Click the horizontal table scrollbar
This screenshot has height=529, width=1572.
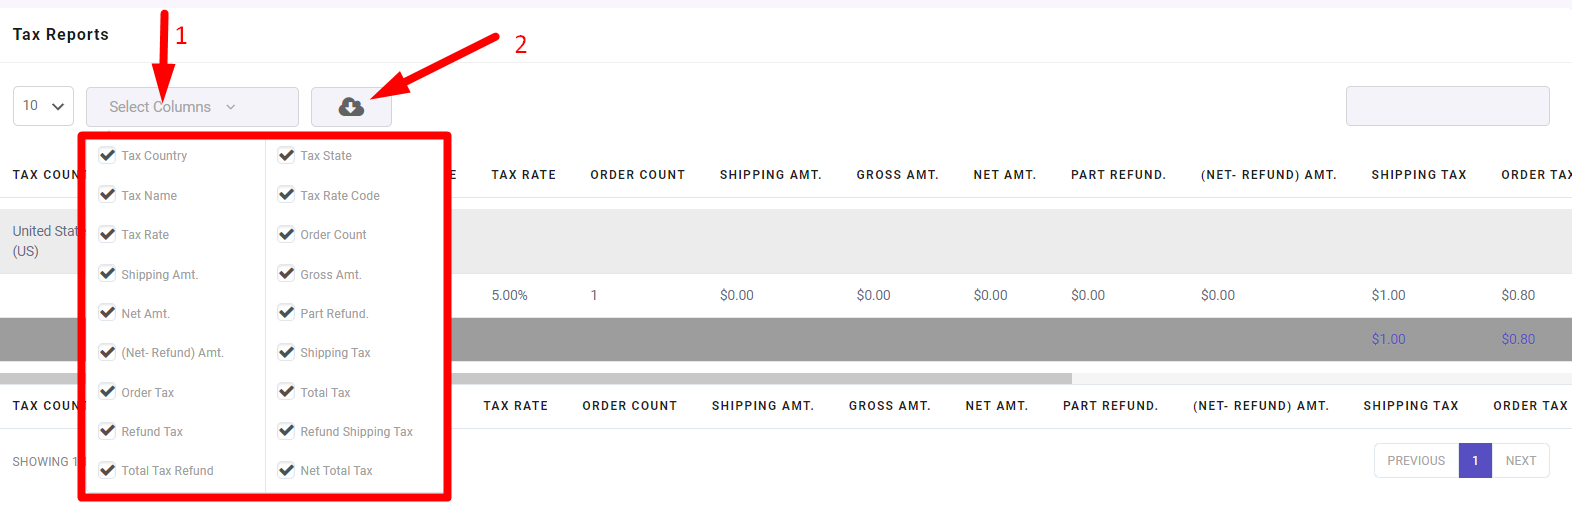(536, 379)
